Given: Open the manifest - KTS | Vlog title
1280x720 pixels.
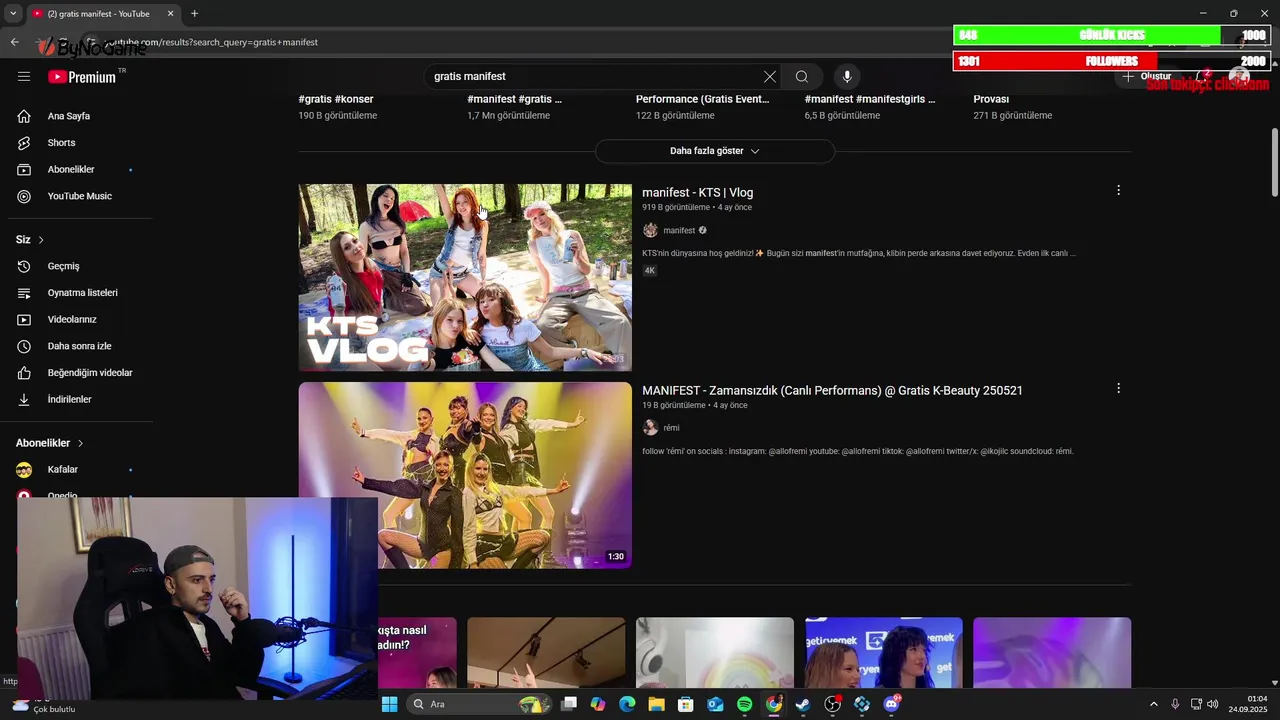Looking at the screenshot, I should (697, 192).
